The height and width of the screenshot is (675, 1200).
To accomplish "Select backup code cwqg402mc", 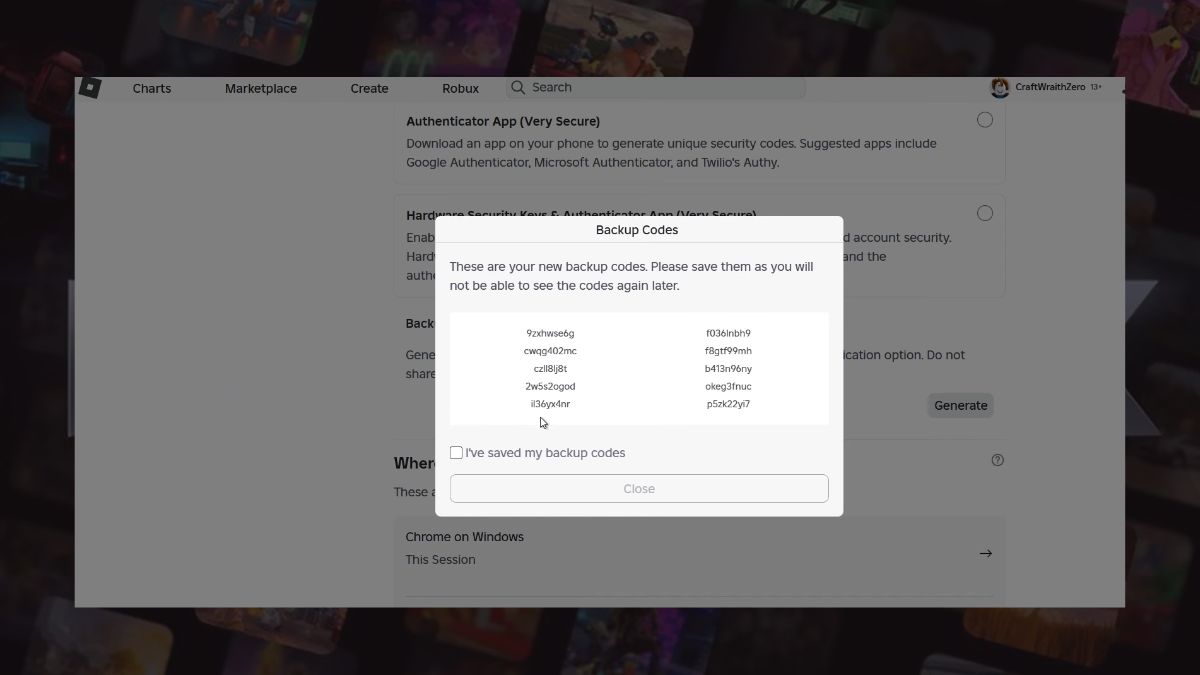I will click(550, 351).
